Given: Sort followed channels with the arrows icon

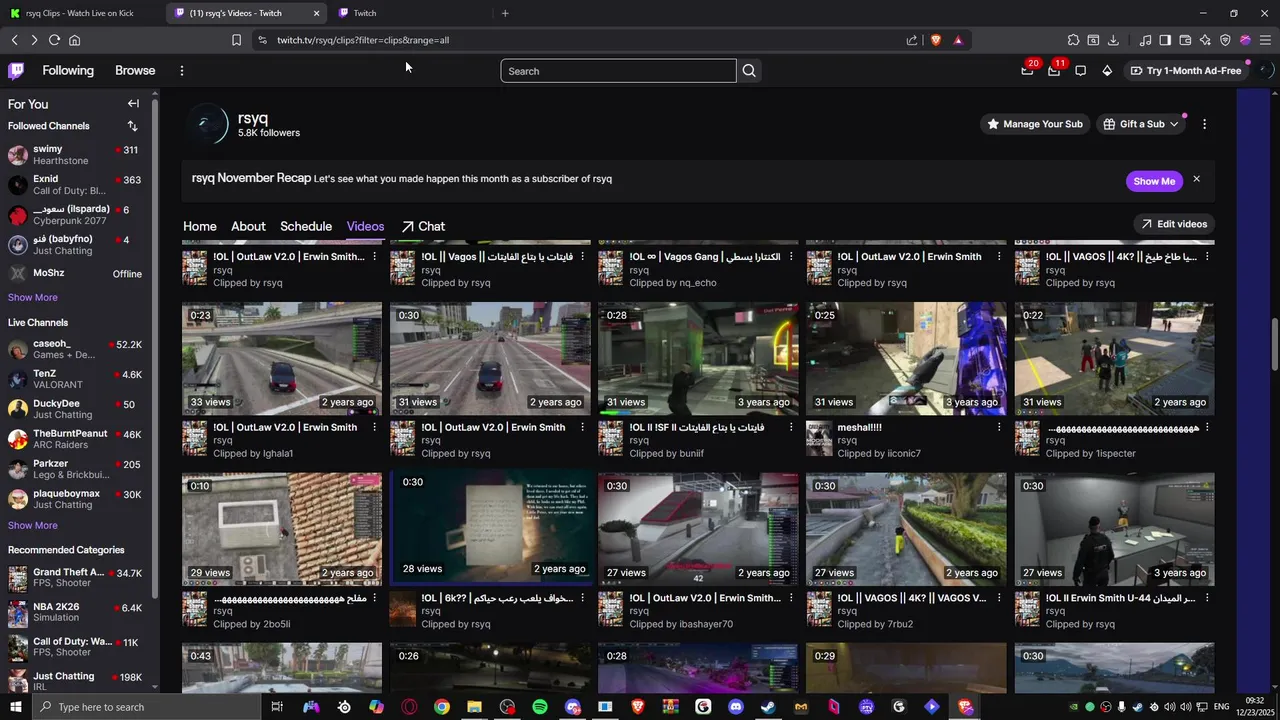Looking at the screenshot, I should pos(132,126).
